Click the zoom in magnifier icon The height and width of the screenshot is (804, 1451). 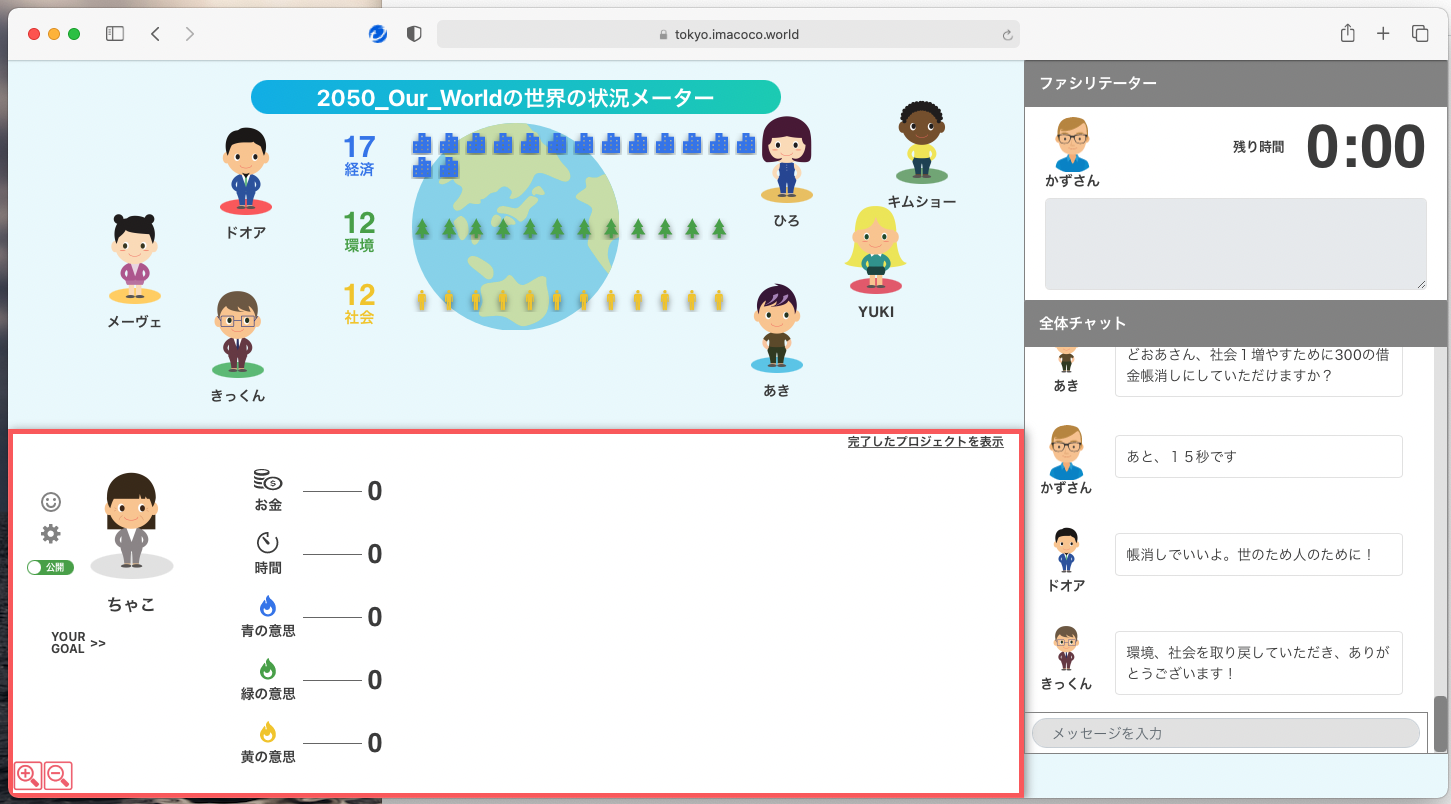click(x=28, y=775)
